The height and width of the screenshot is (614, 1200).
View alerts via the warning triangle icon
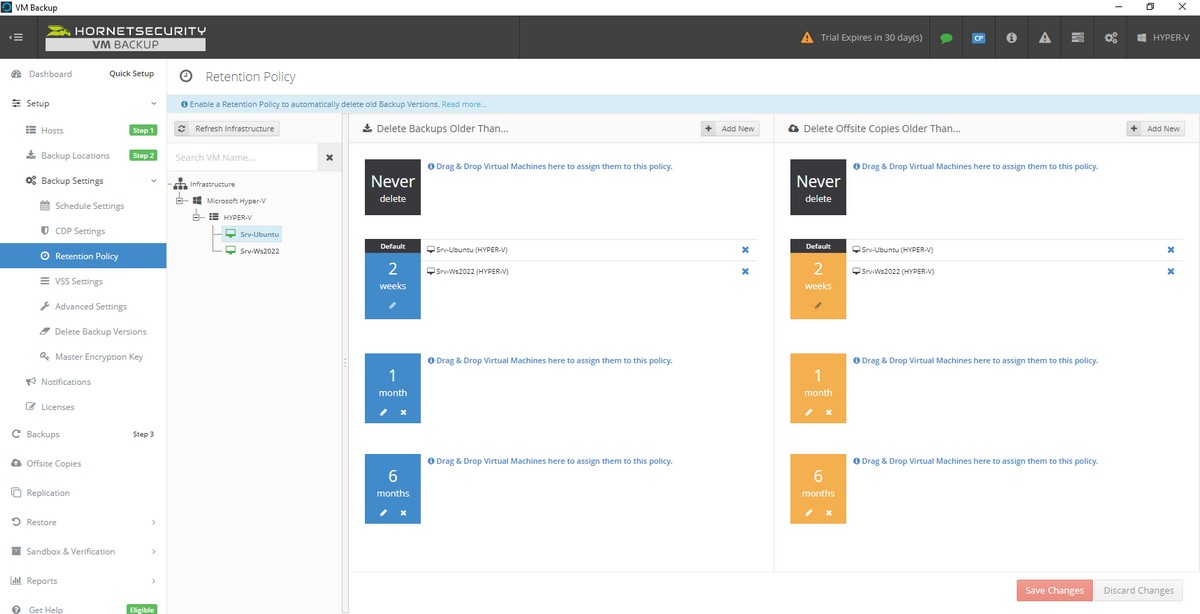click(x=1043, y=37)
